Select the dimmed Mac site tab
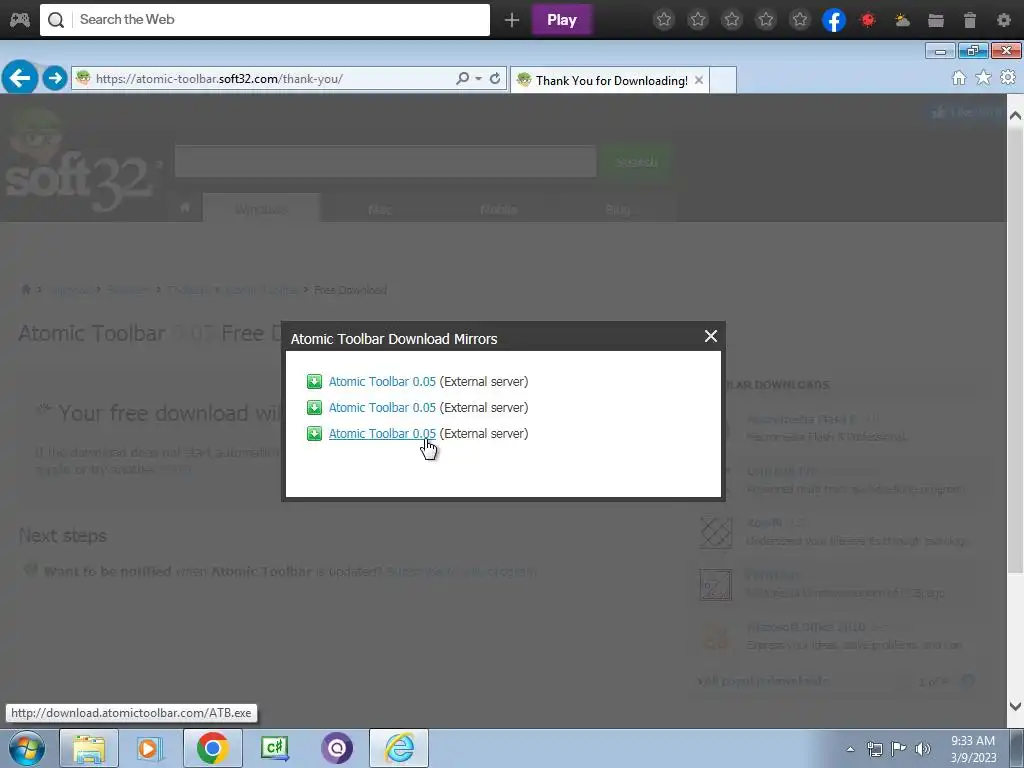Image resolution: width=1024 pixels, height=768 pixels. pos(380,209)
